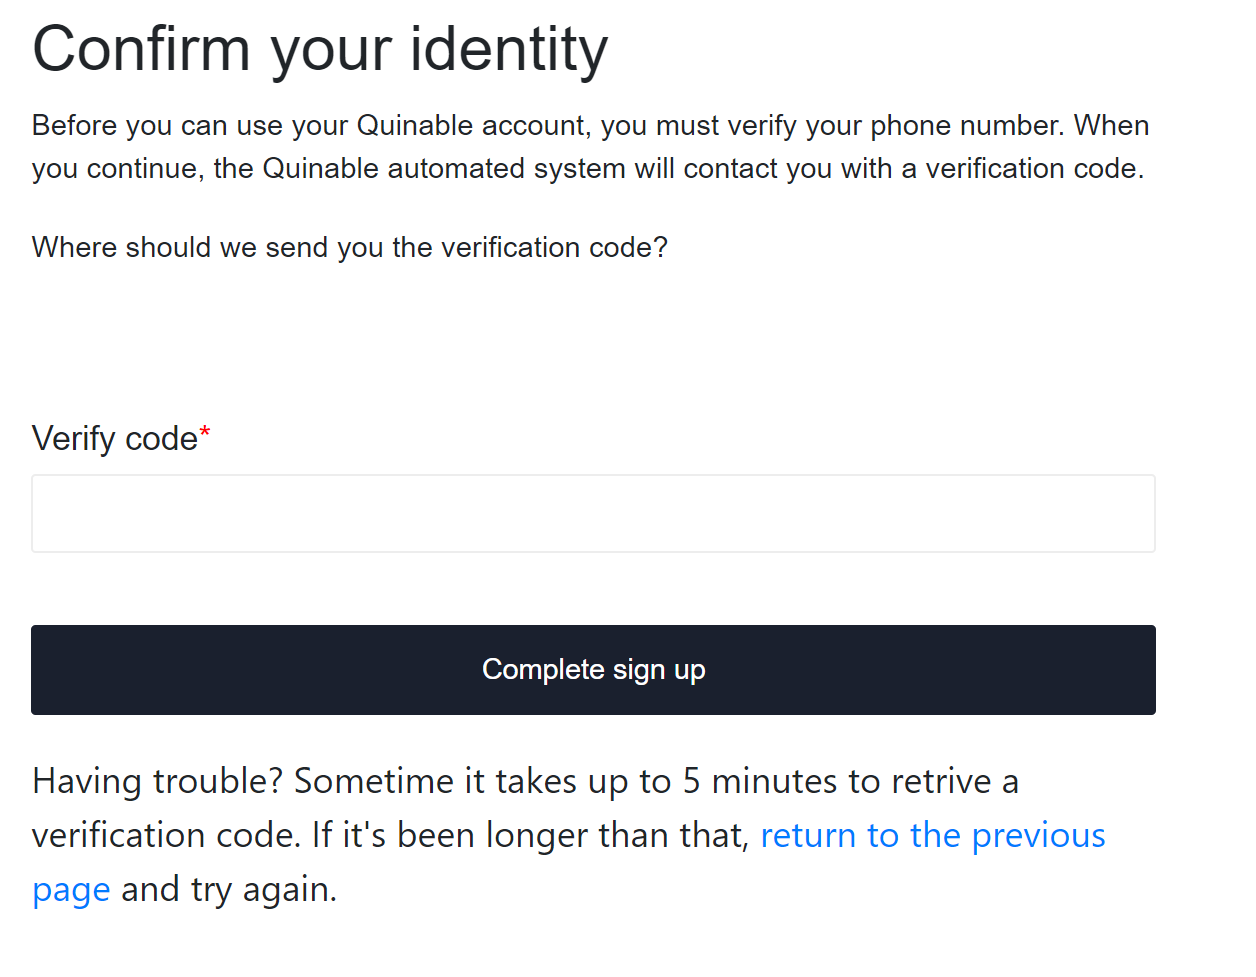This screenshot has width=1256, height=977.
Task: Click 'If it's been longer than that' text
Action: [530, 835]
